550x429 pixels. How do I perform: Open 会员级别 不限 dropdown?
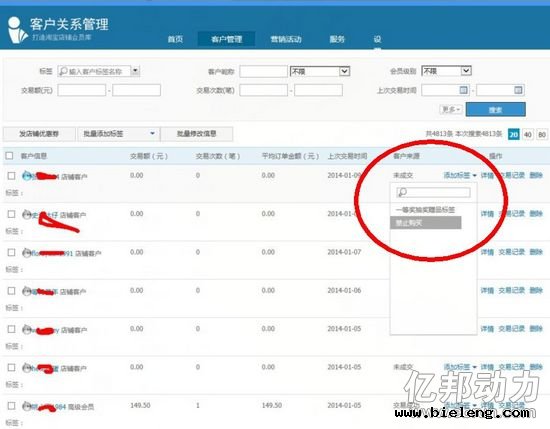(x=446, y=71)
